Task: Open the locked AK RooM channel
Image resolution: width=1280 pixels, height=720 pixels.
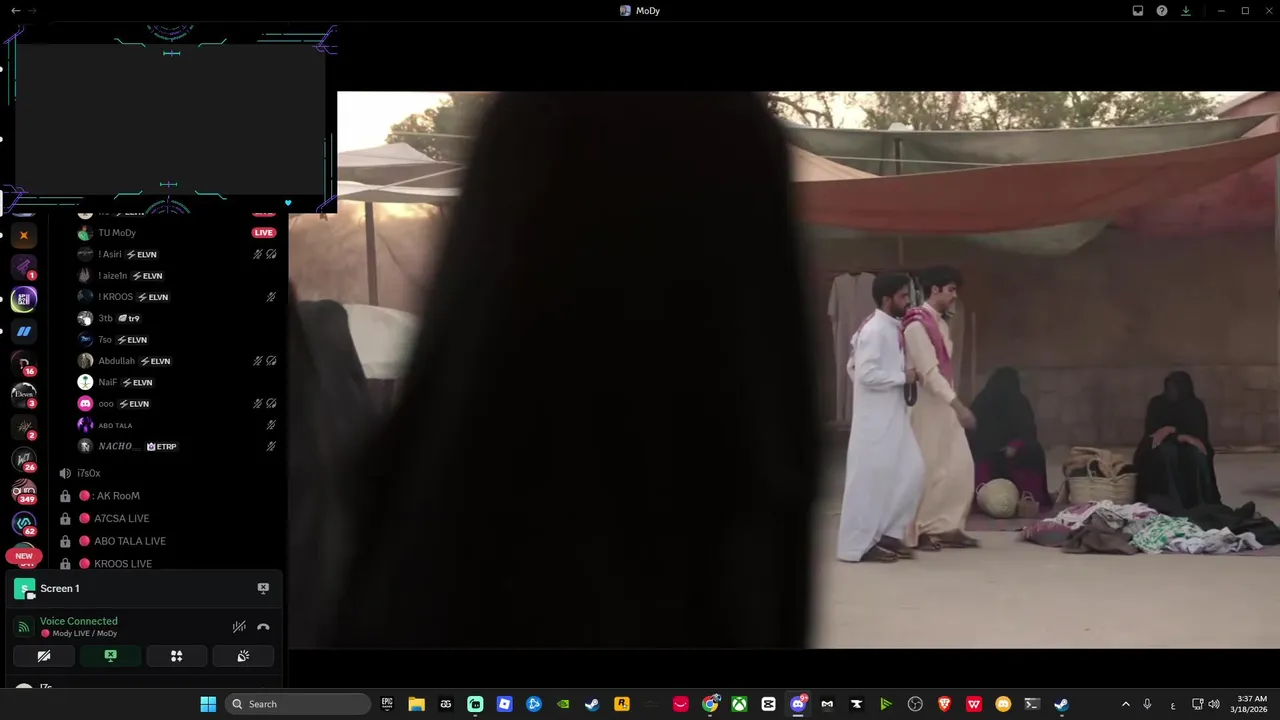Action: click(168, 496)
